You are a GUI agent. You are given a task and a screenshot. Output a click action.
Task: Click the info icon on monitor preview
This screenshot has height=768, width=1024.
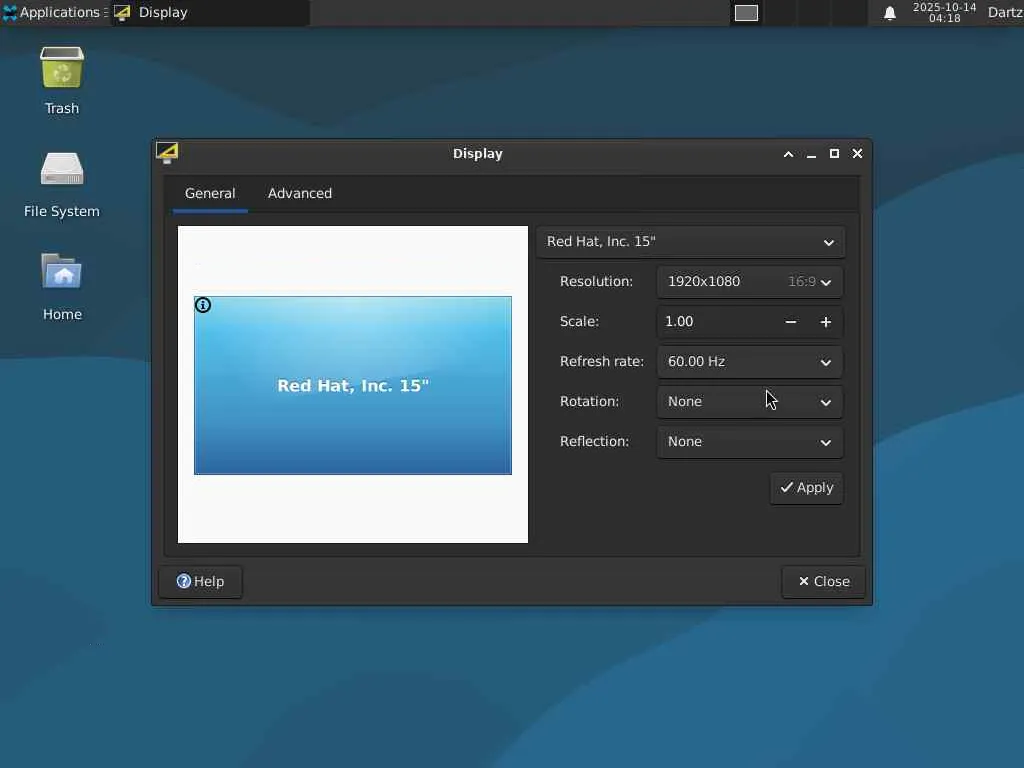203,305
